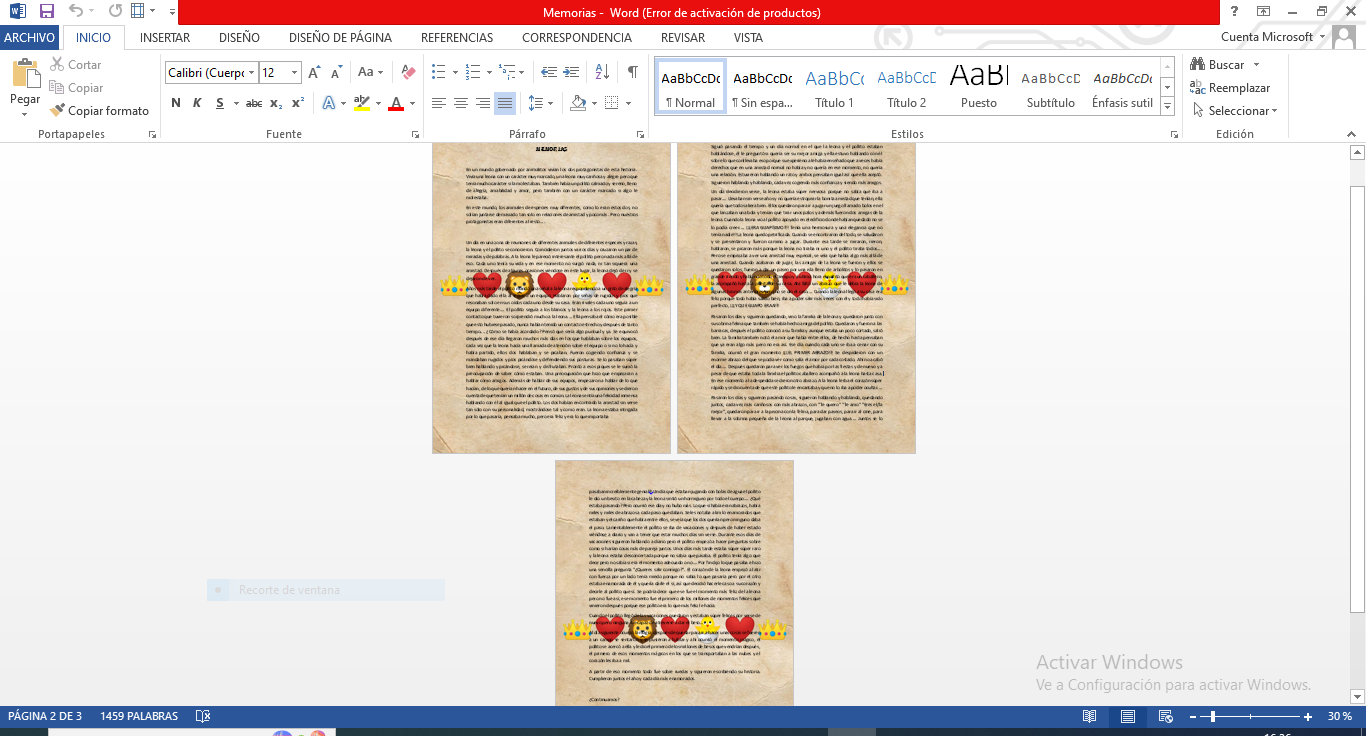1366x736 pixels.
Task: Expand the Seleccionar dropdown
Action: click(1243, 111)
